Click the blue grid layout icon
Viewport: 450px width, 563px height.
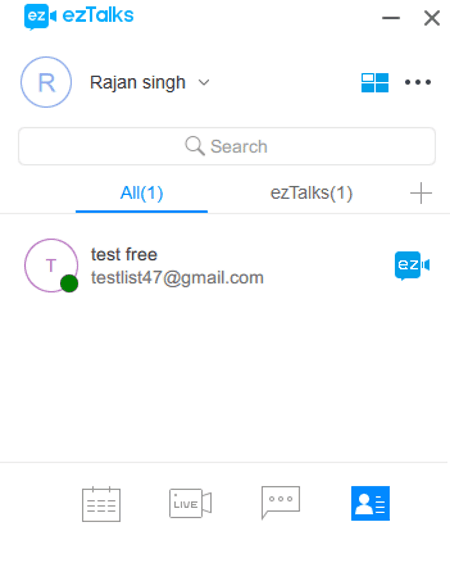[x=375, y=83]
